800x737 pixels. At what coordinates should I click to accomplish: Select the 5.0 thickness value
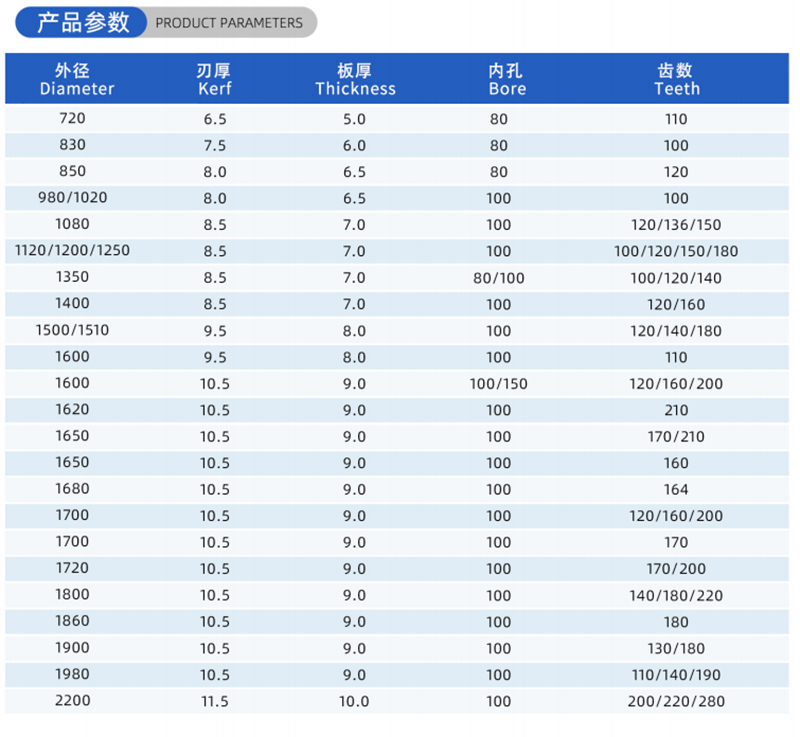355,119
